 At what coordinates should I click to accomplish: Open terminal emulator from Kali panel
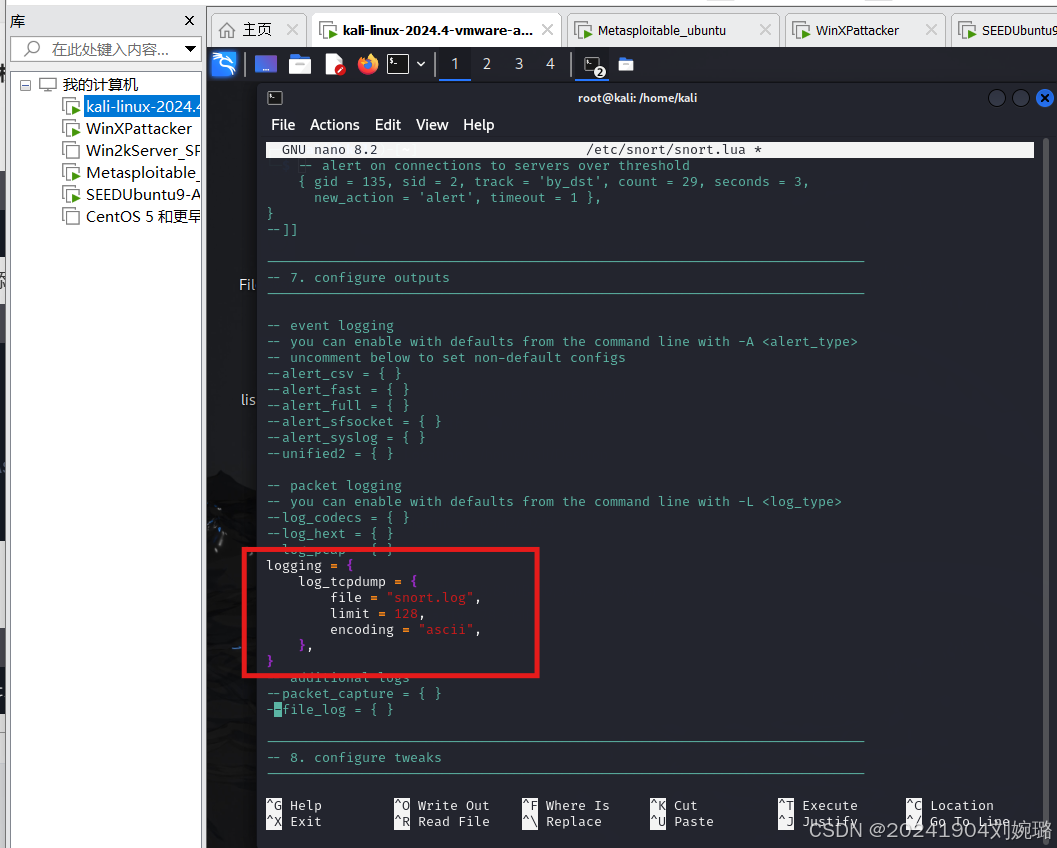398,65
